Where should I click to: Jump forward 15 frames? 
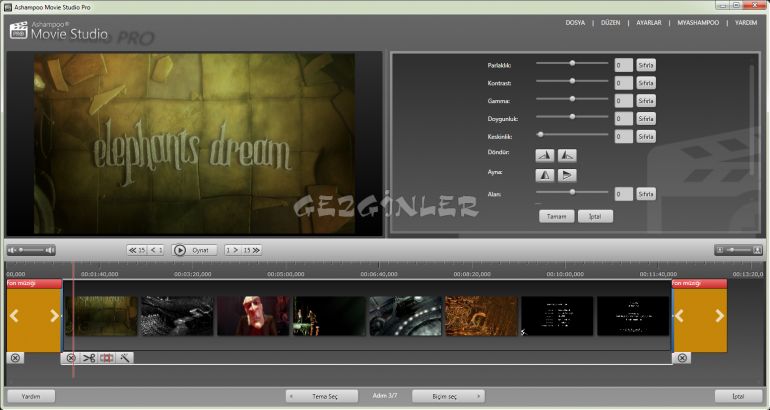(251, 250)
